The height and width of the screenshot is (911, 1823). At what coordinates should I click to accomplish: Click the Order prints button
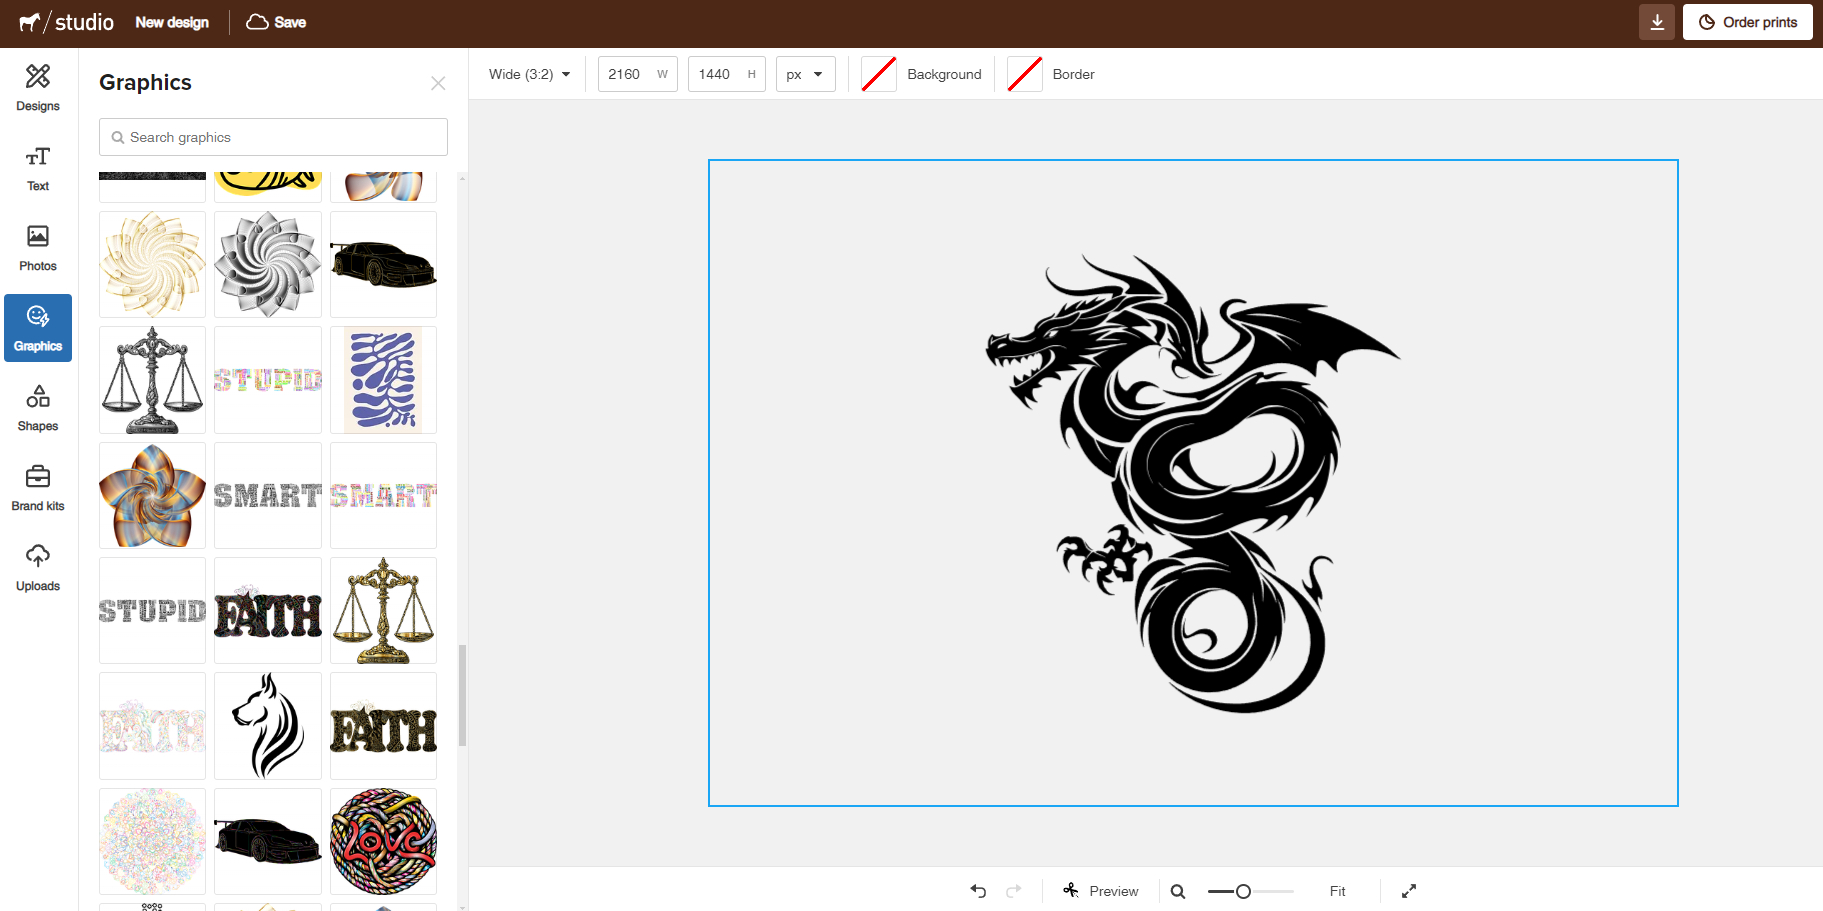pyautogui.click(x=1747, y=22)
